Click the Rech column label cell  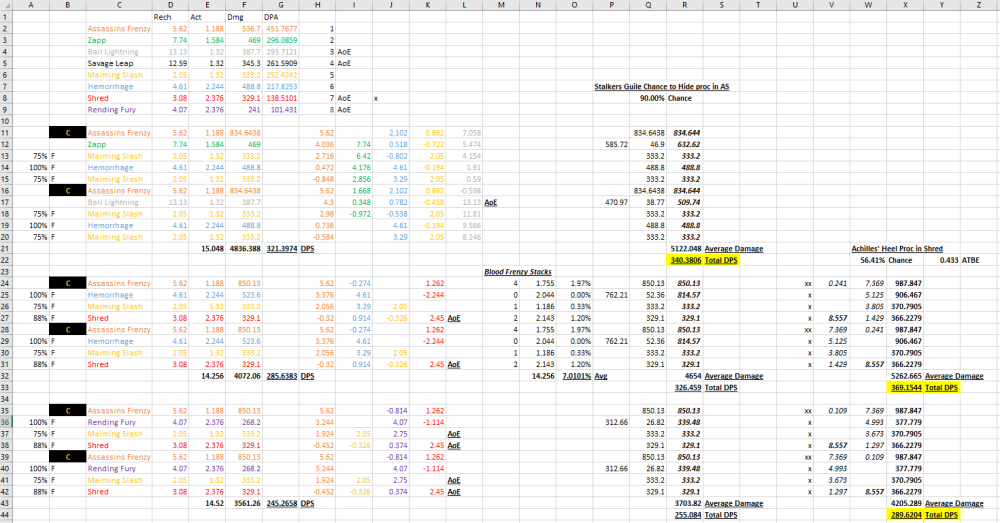(x=164, y=18)
